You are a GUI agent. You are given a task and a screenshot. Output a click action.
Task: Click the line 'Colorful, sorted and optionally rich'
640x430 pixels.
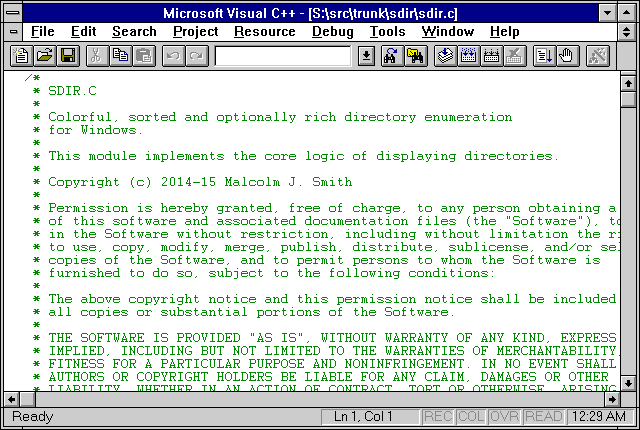[x=273, y=117]
